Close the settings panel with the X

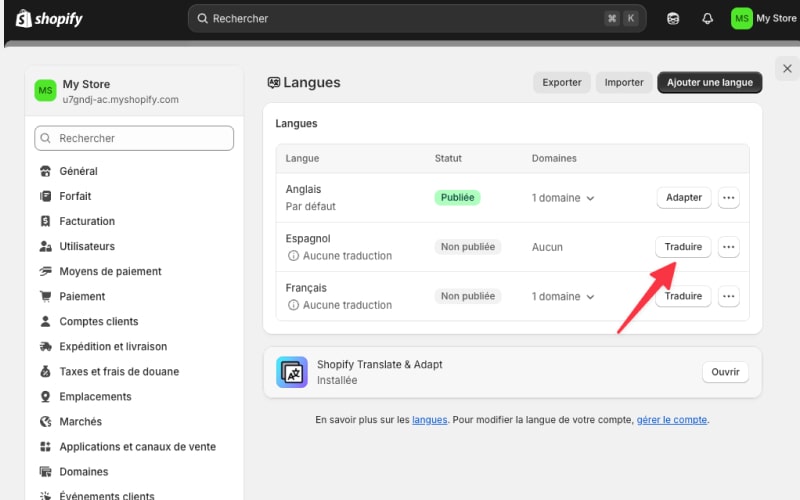[787, 69]
